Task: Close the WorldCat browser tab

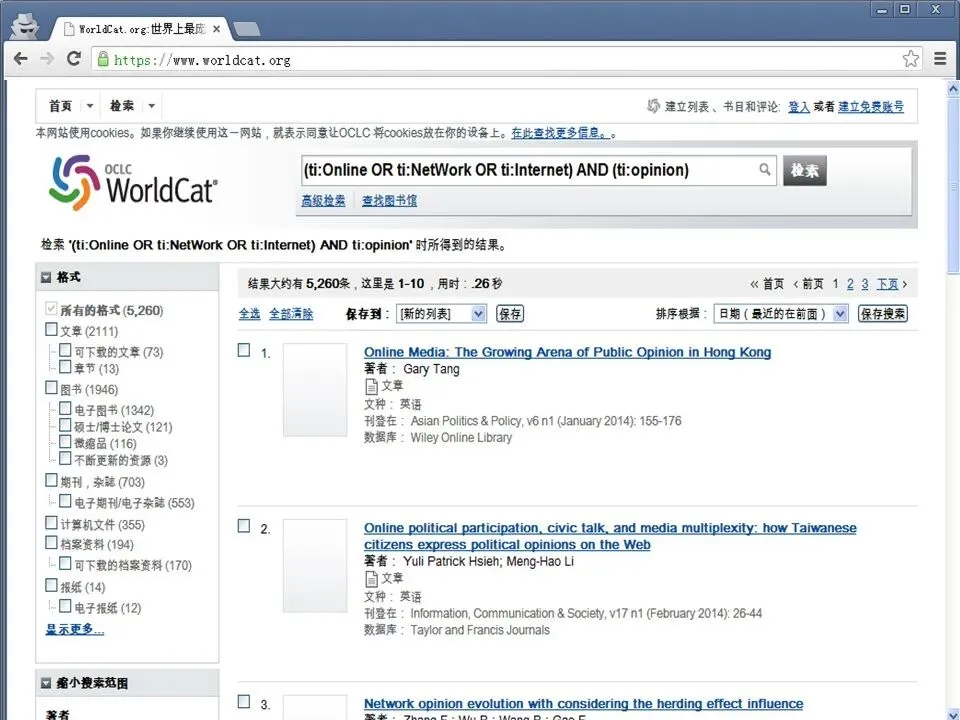Action: click(x=216, y=29)
